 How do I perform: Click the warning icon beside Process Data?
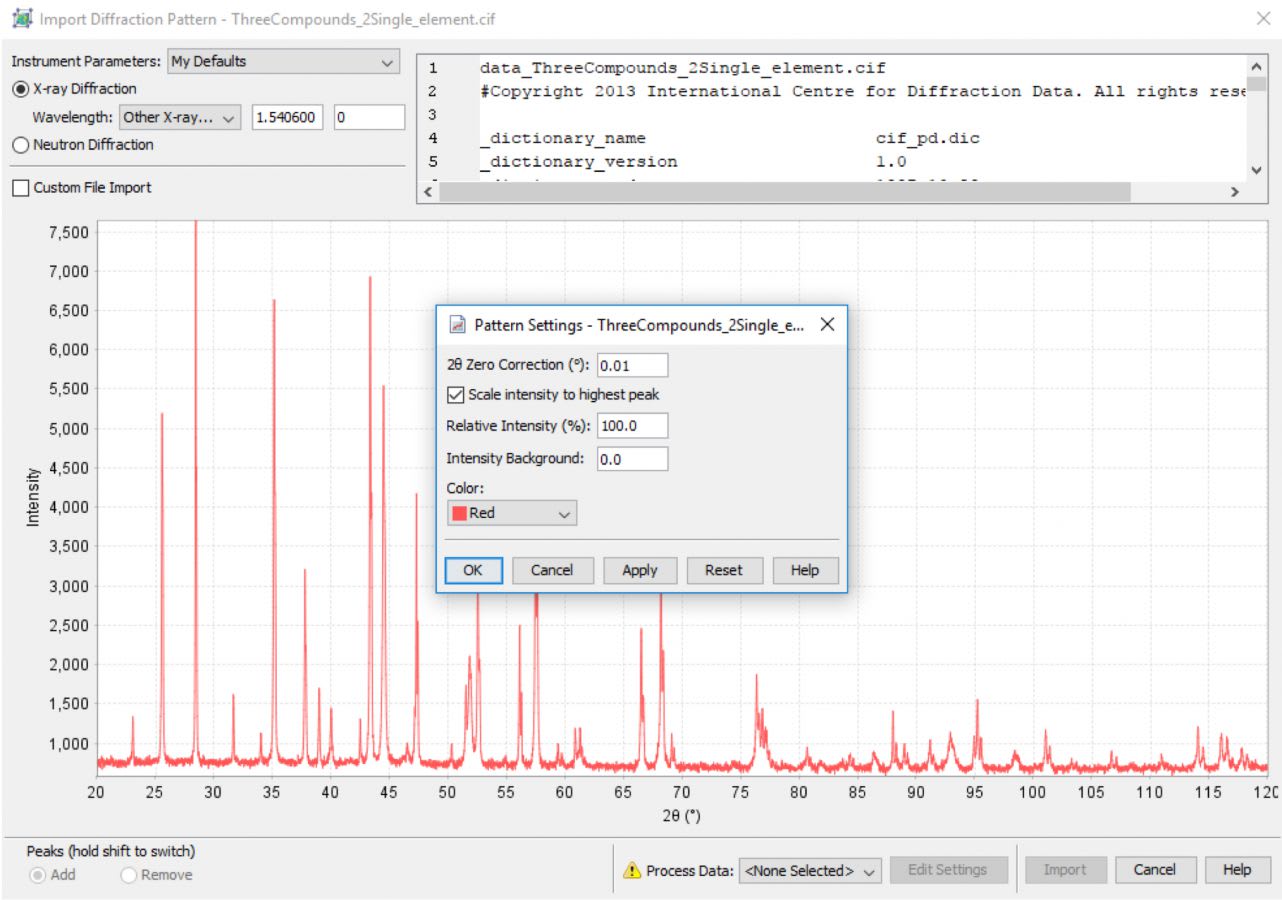coord(632,870)
